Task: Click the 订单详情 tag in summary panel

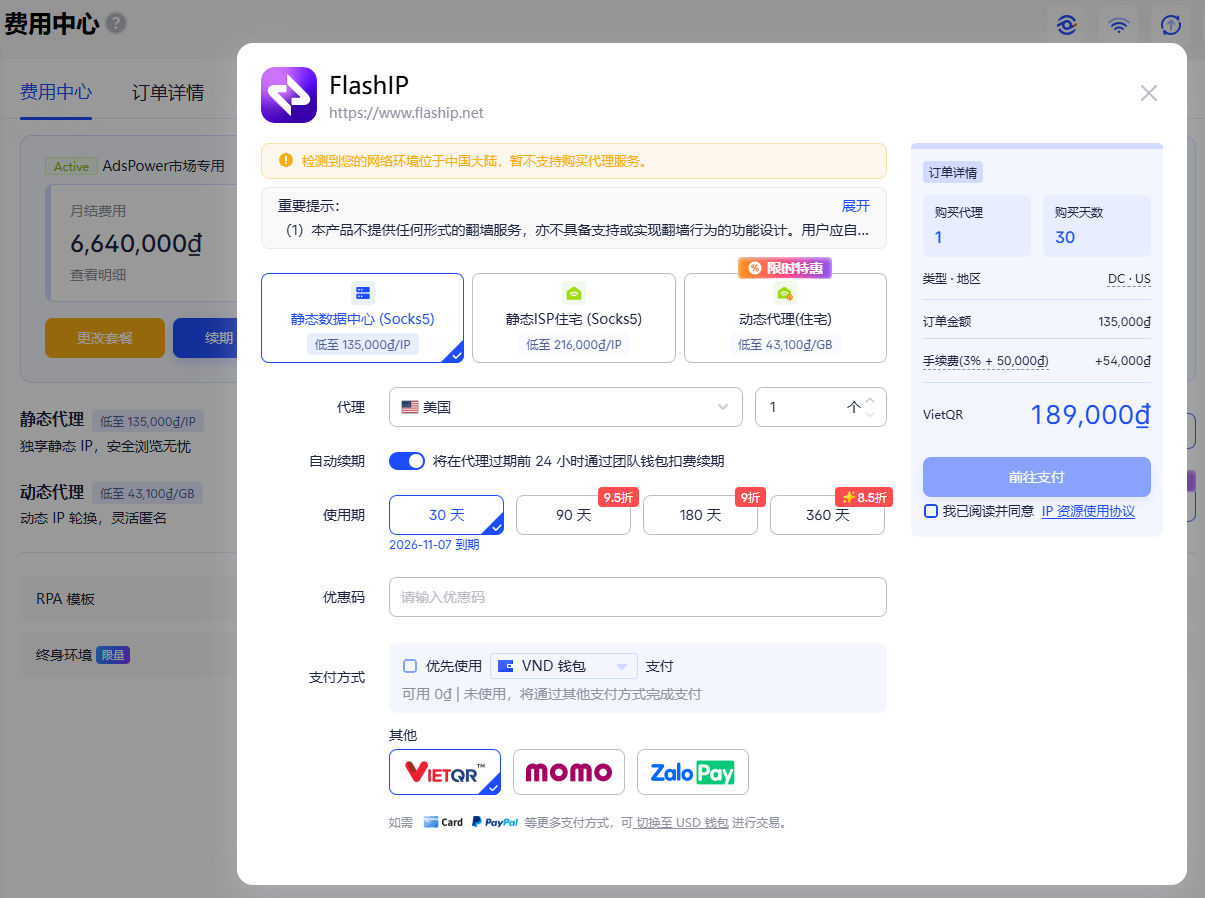Action: [x=953, y=172]
